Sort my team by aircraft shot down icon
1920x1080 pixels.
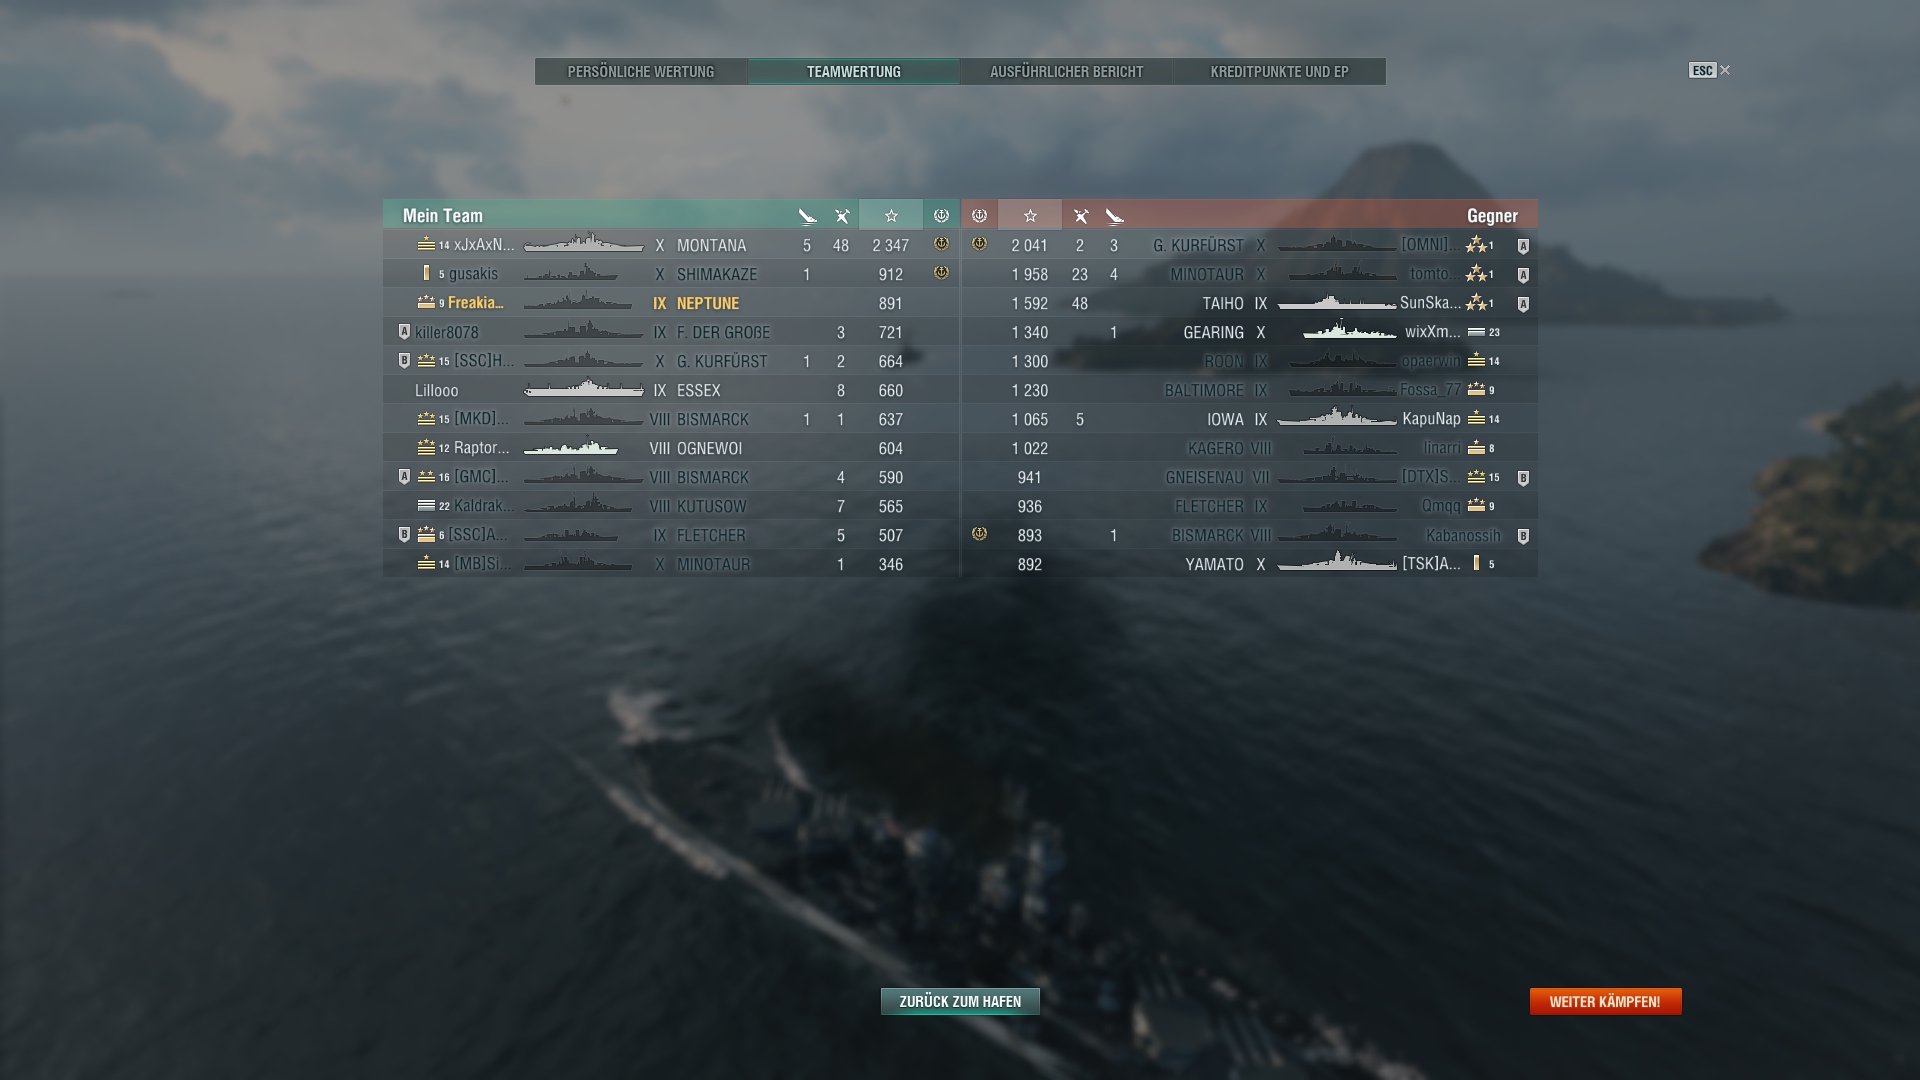coord(842,216)
